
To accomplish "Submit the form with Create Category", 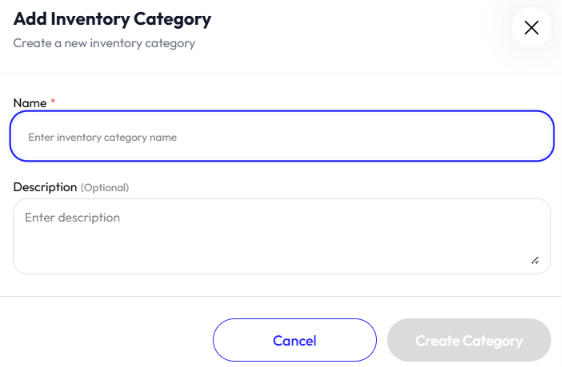I will [x=469, y=340].
